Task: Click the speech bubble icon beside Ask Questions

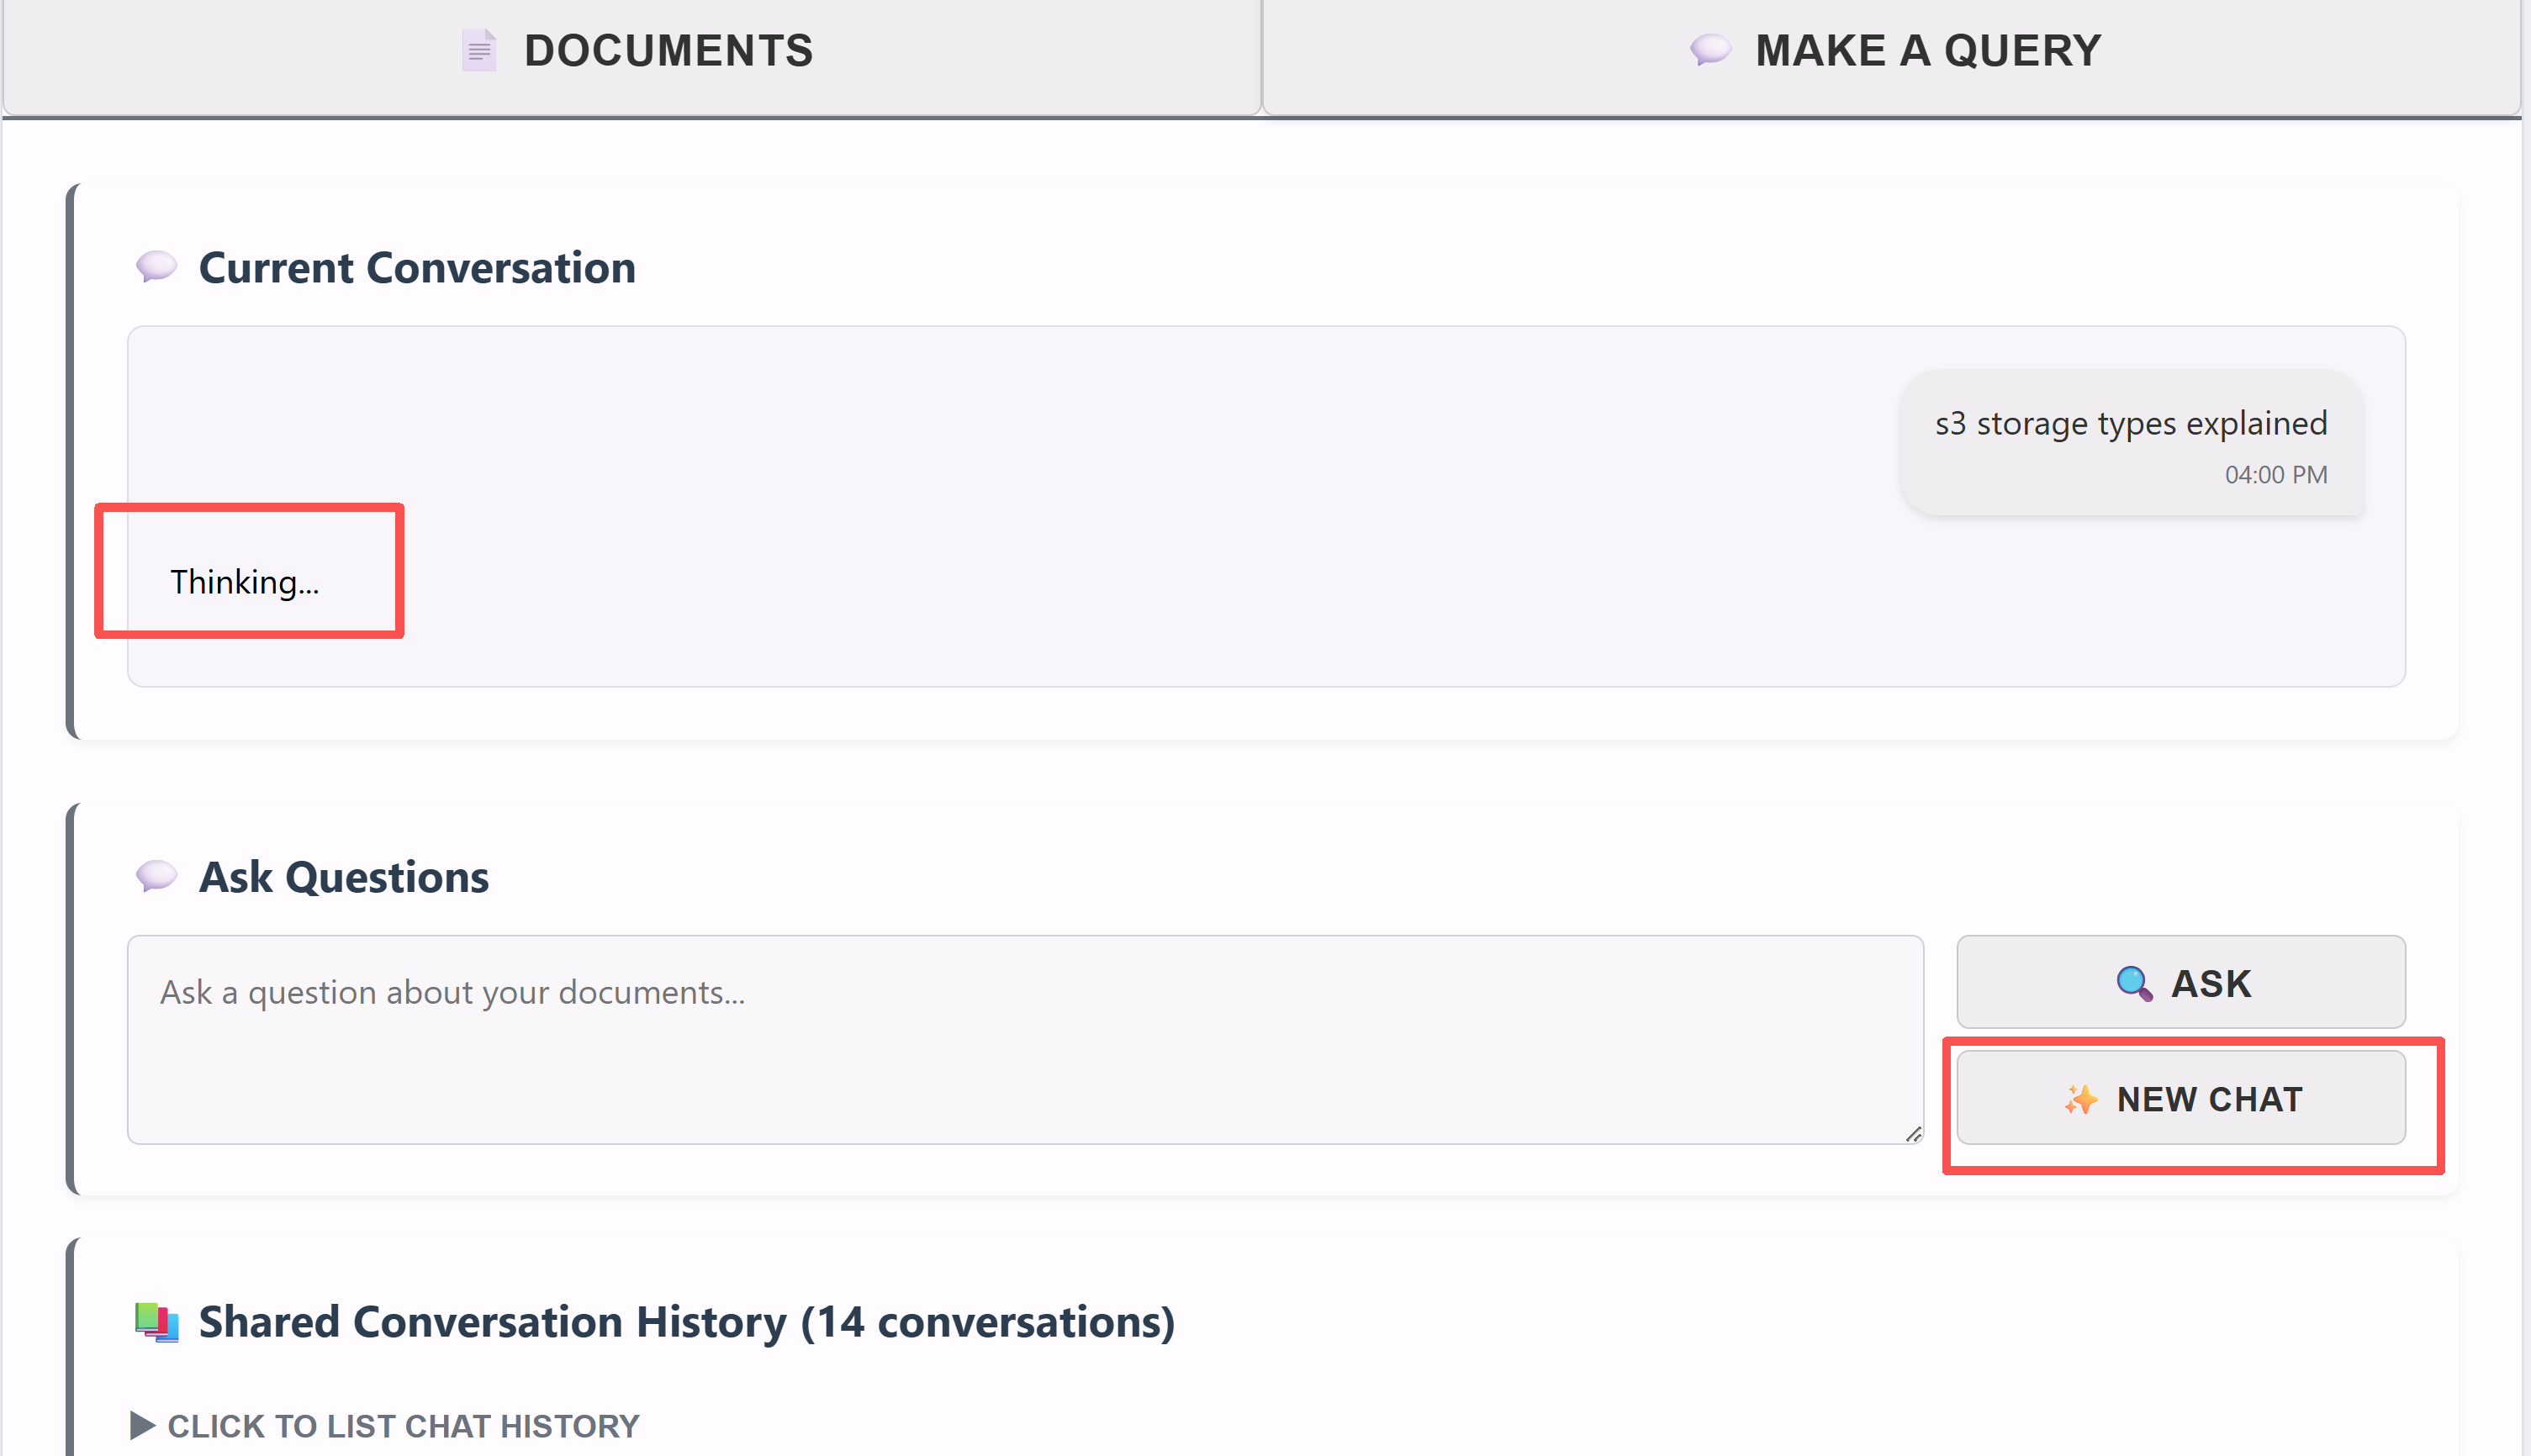Action: (x=156, y=876)
